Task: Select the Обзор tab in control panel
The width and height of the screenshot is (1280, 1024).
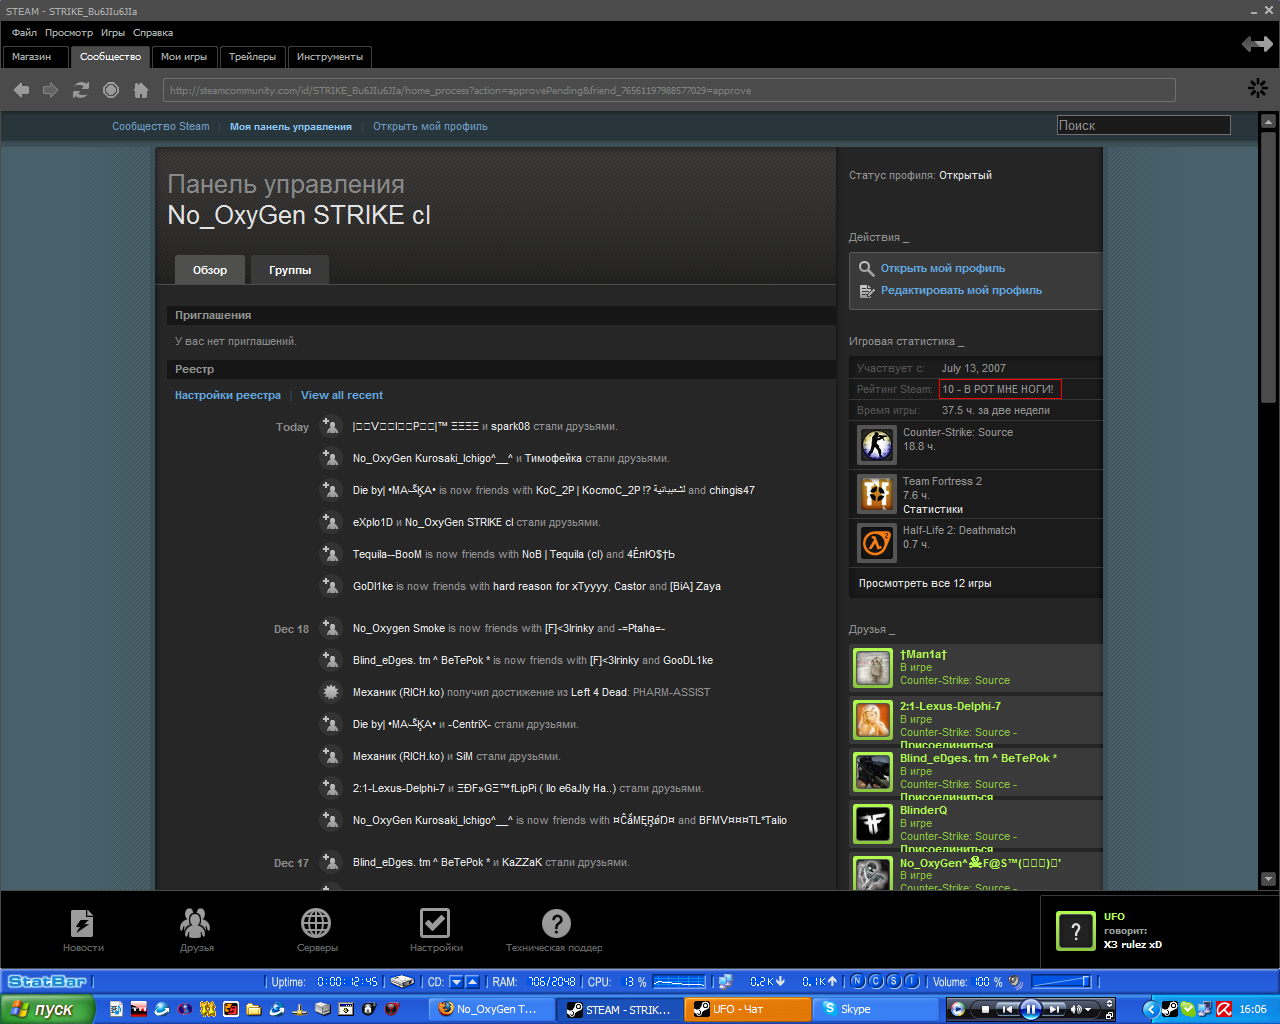Action: pos(210,270)
